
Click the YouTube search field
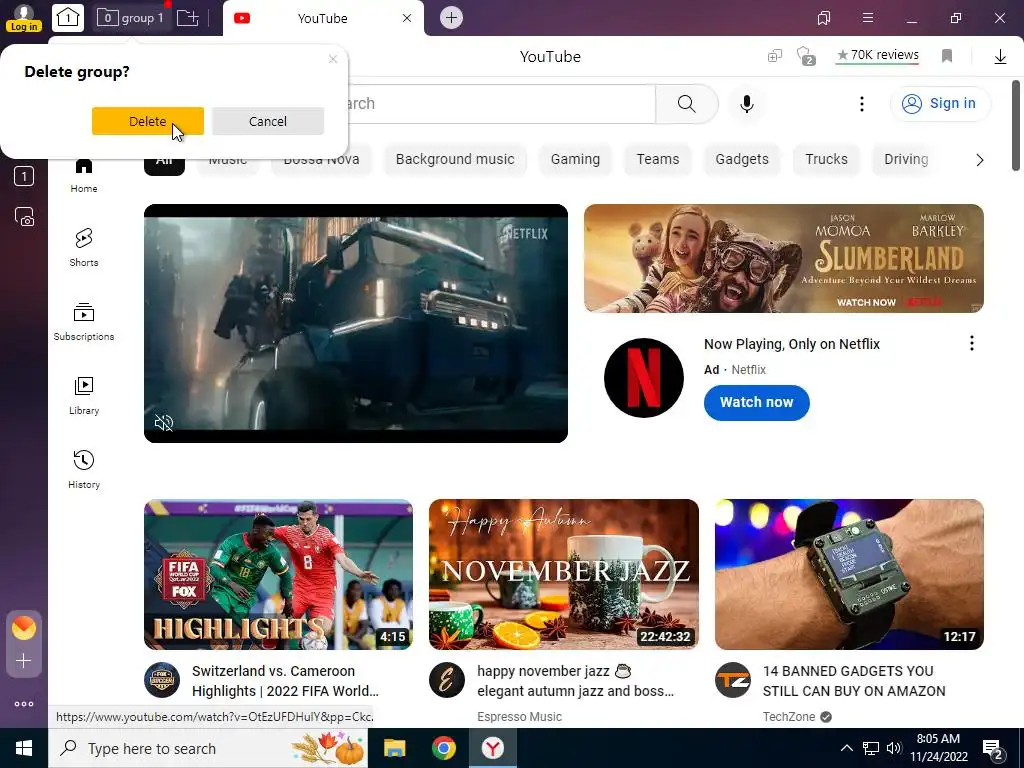click(502, 103)
